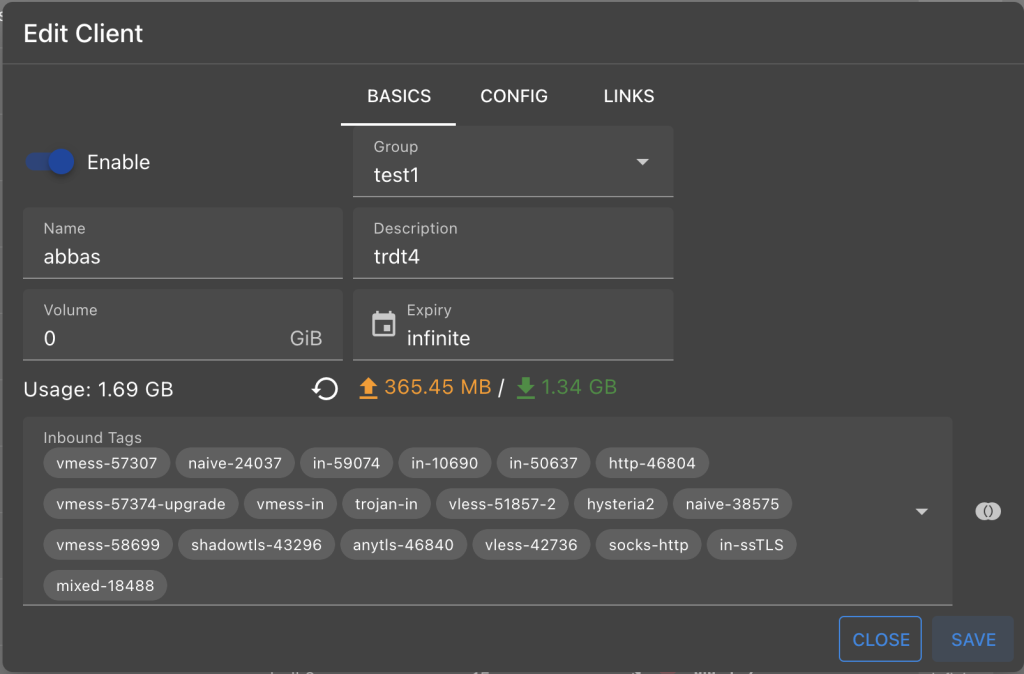
Task: Select the hysteria2 tag chip
Action: coord(620,504)
